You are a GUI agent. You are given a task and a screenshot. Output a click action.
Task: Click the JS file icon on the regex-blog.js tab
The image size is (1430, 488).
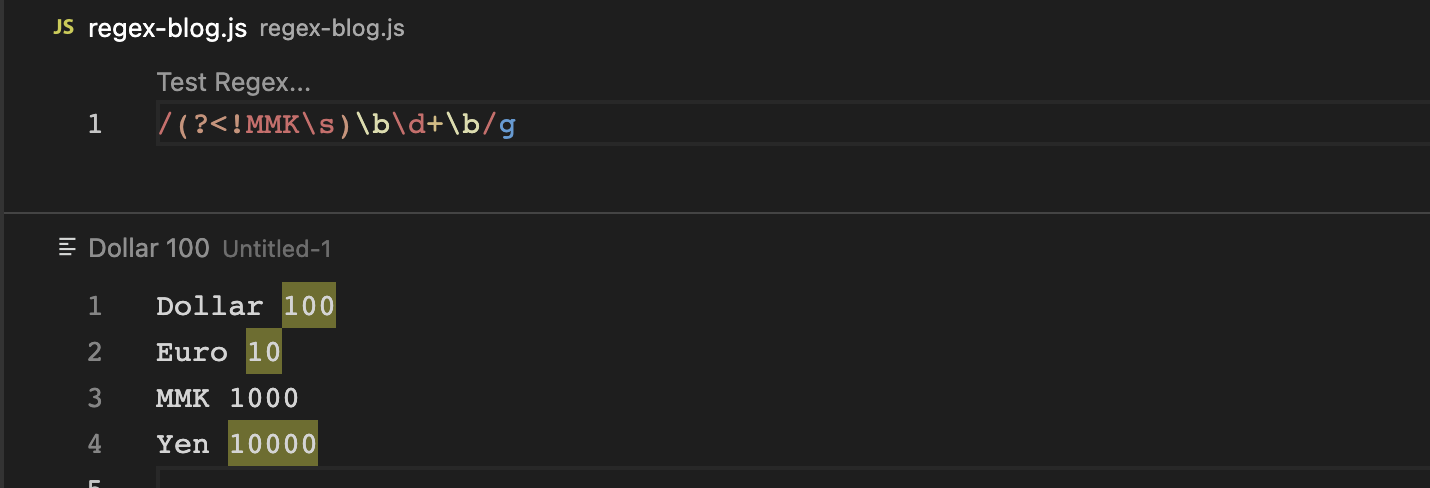click(x=63, y=28)
